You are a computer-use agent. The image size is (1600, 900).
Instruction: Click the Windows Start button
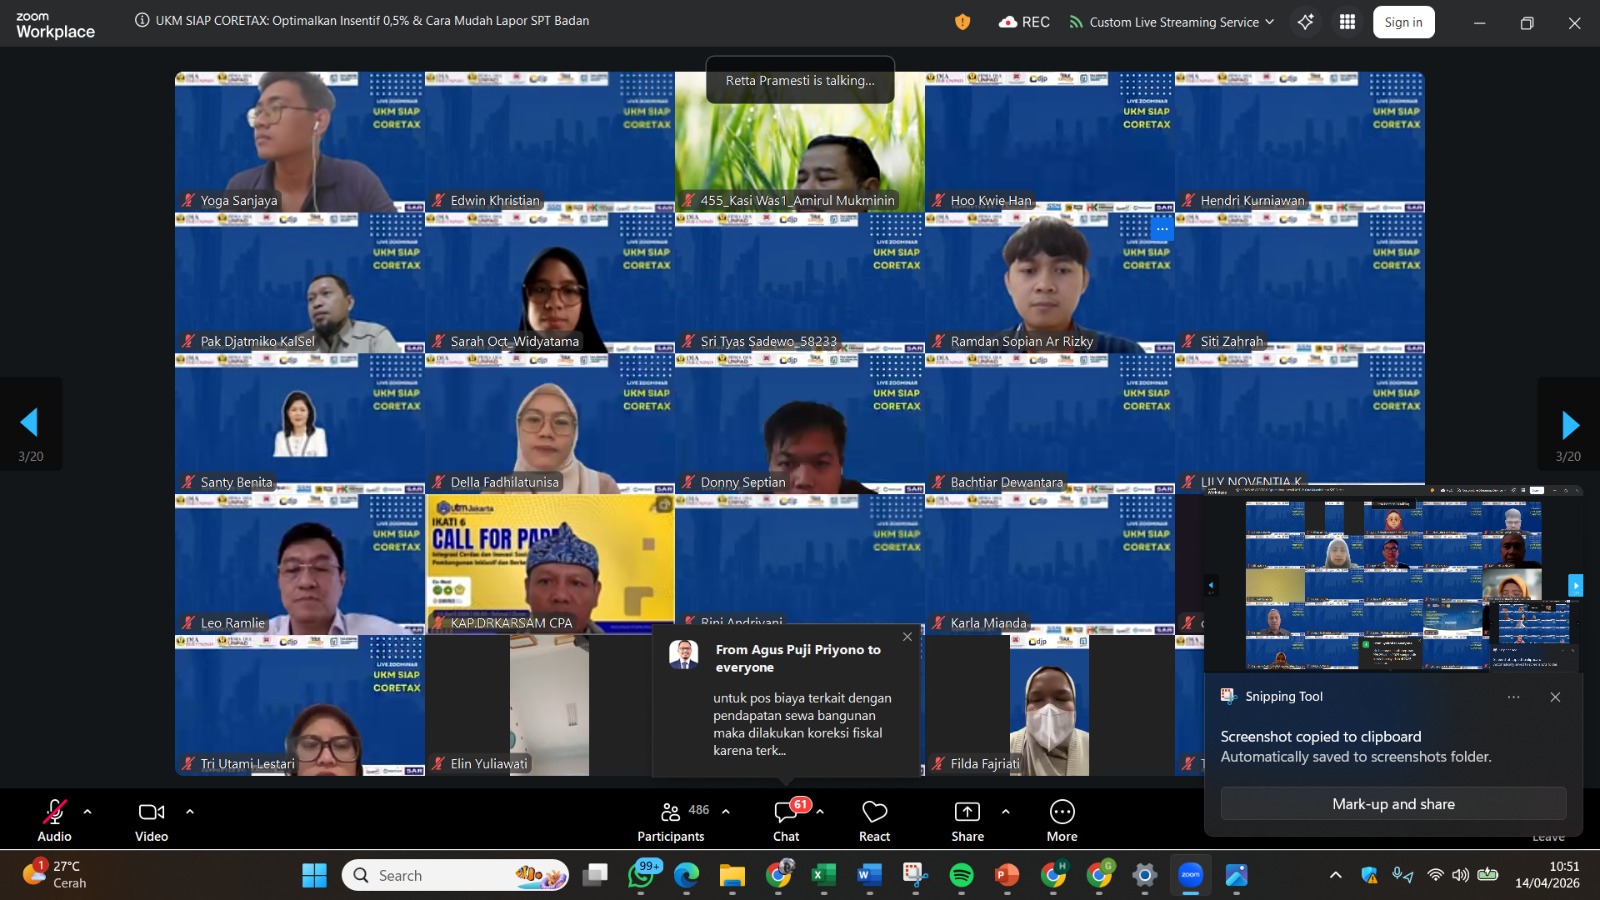315,876
